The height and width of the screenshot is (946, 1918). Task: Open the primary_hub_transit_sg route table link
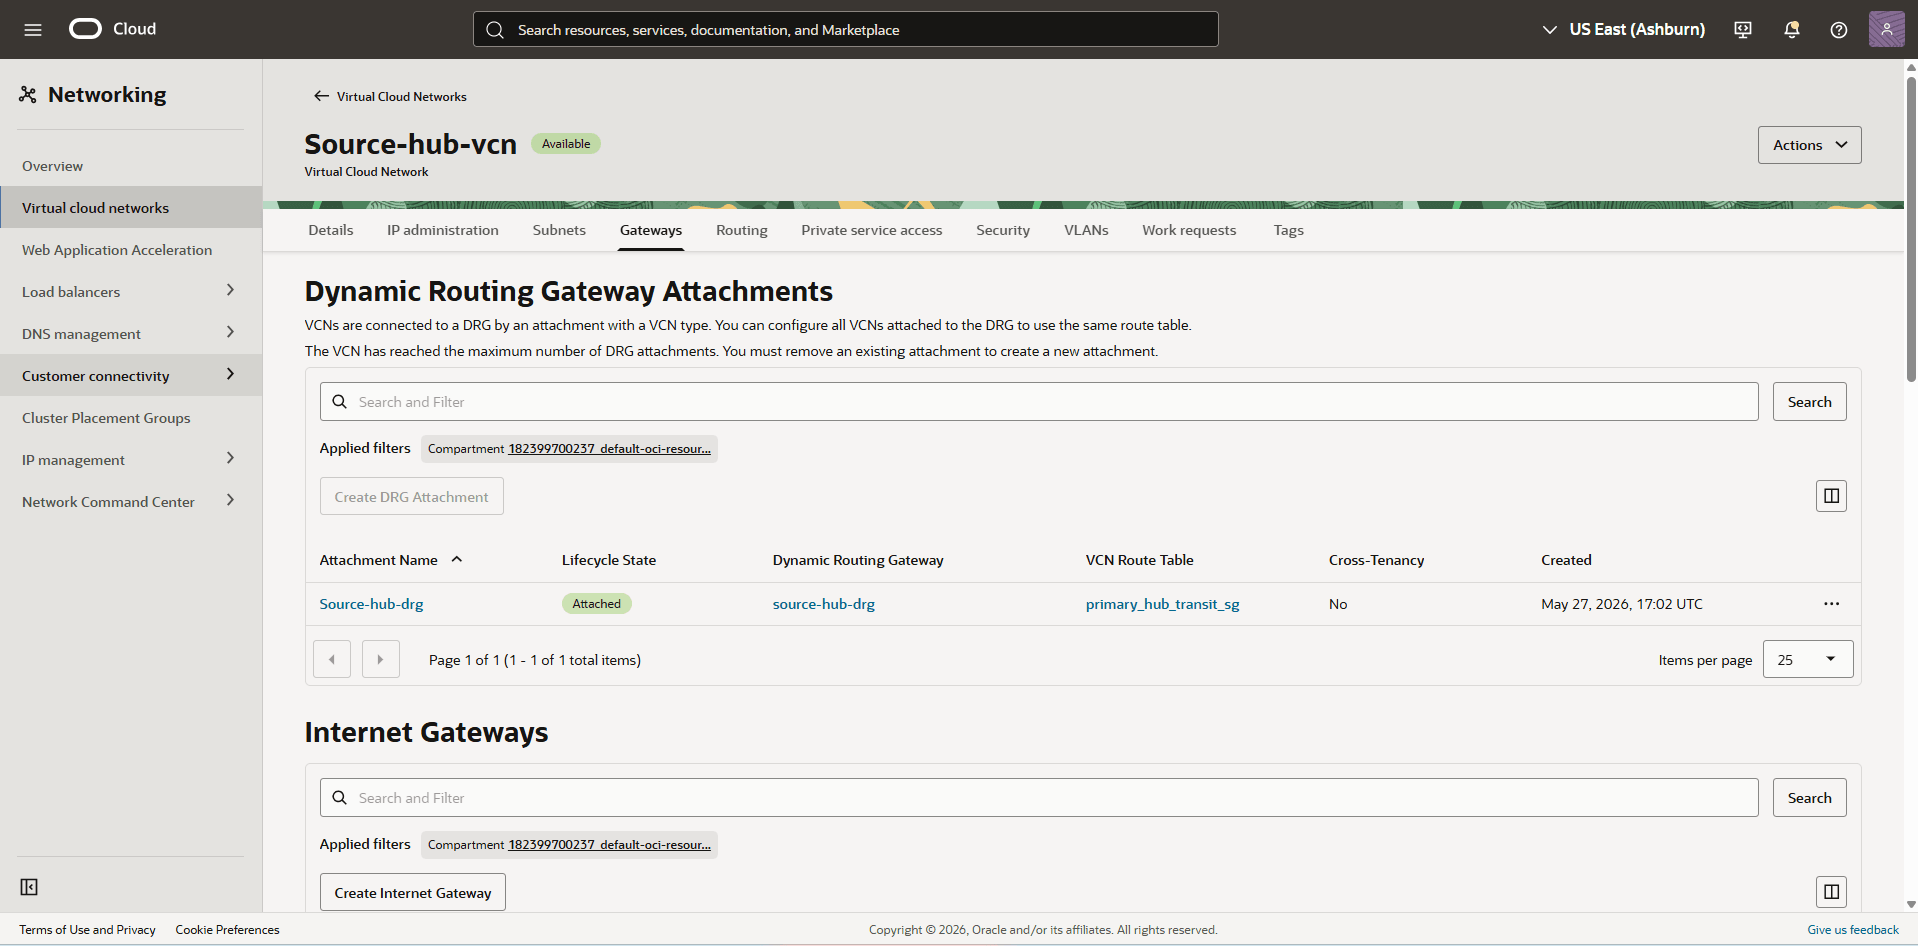click(1162, 604)
